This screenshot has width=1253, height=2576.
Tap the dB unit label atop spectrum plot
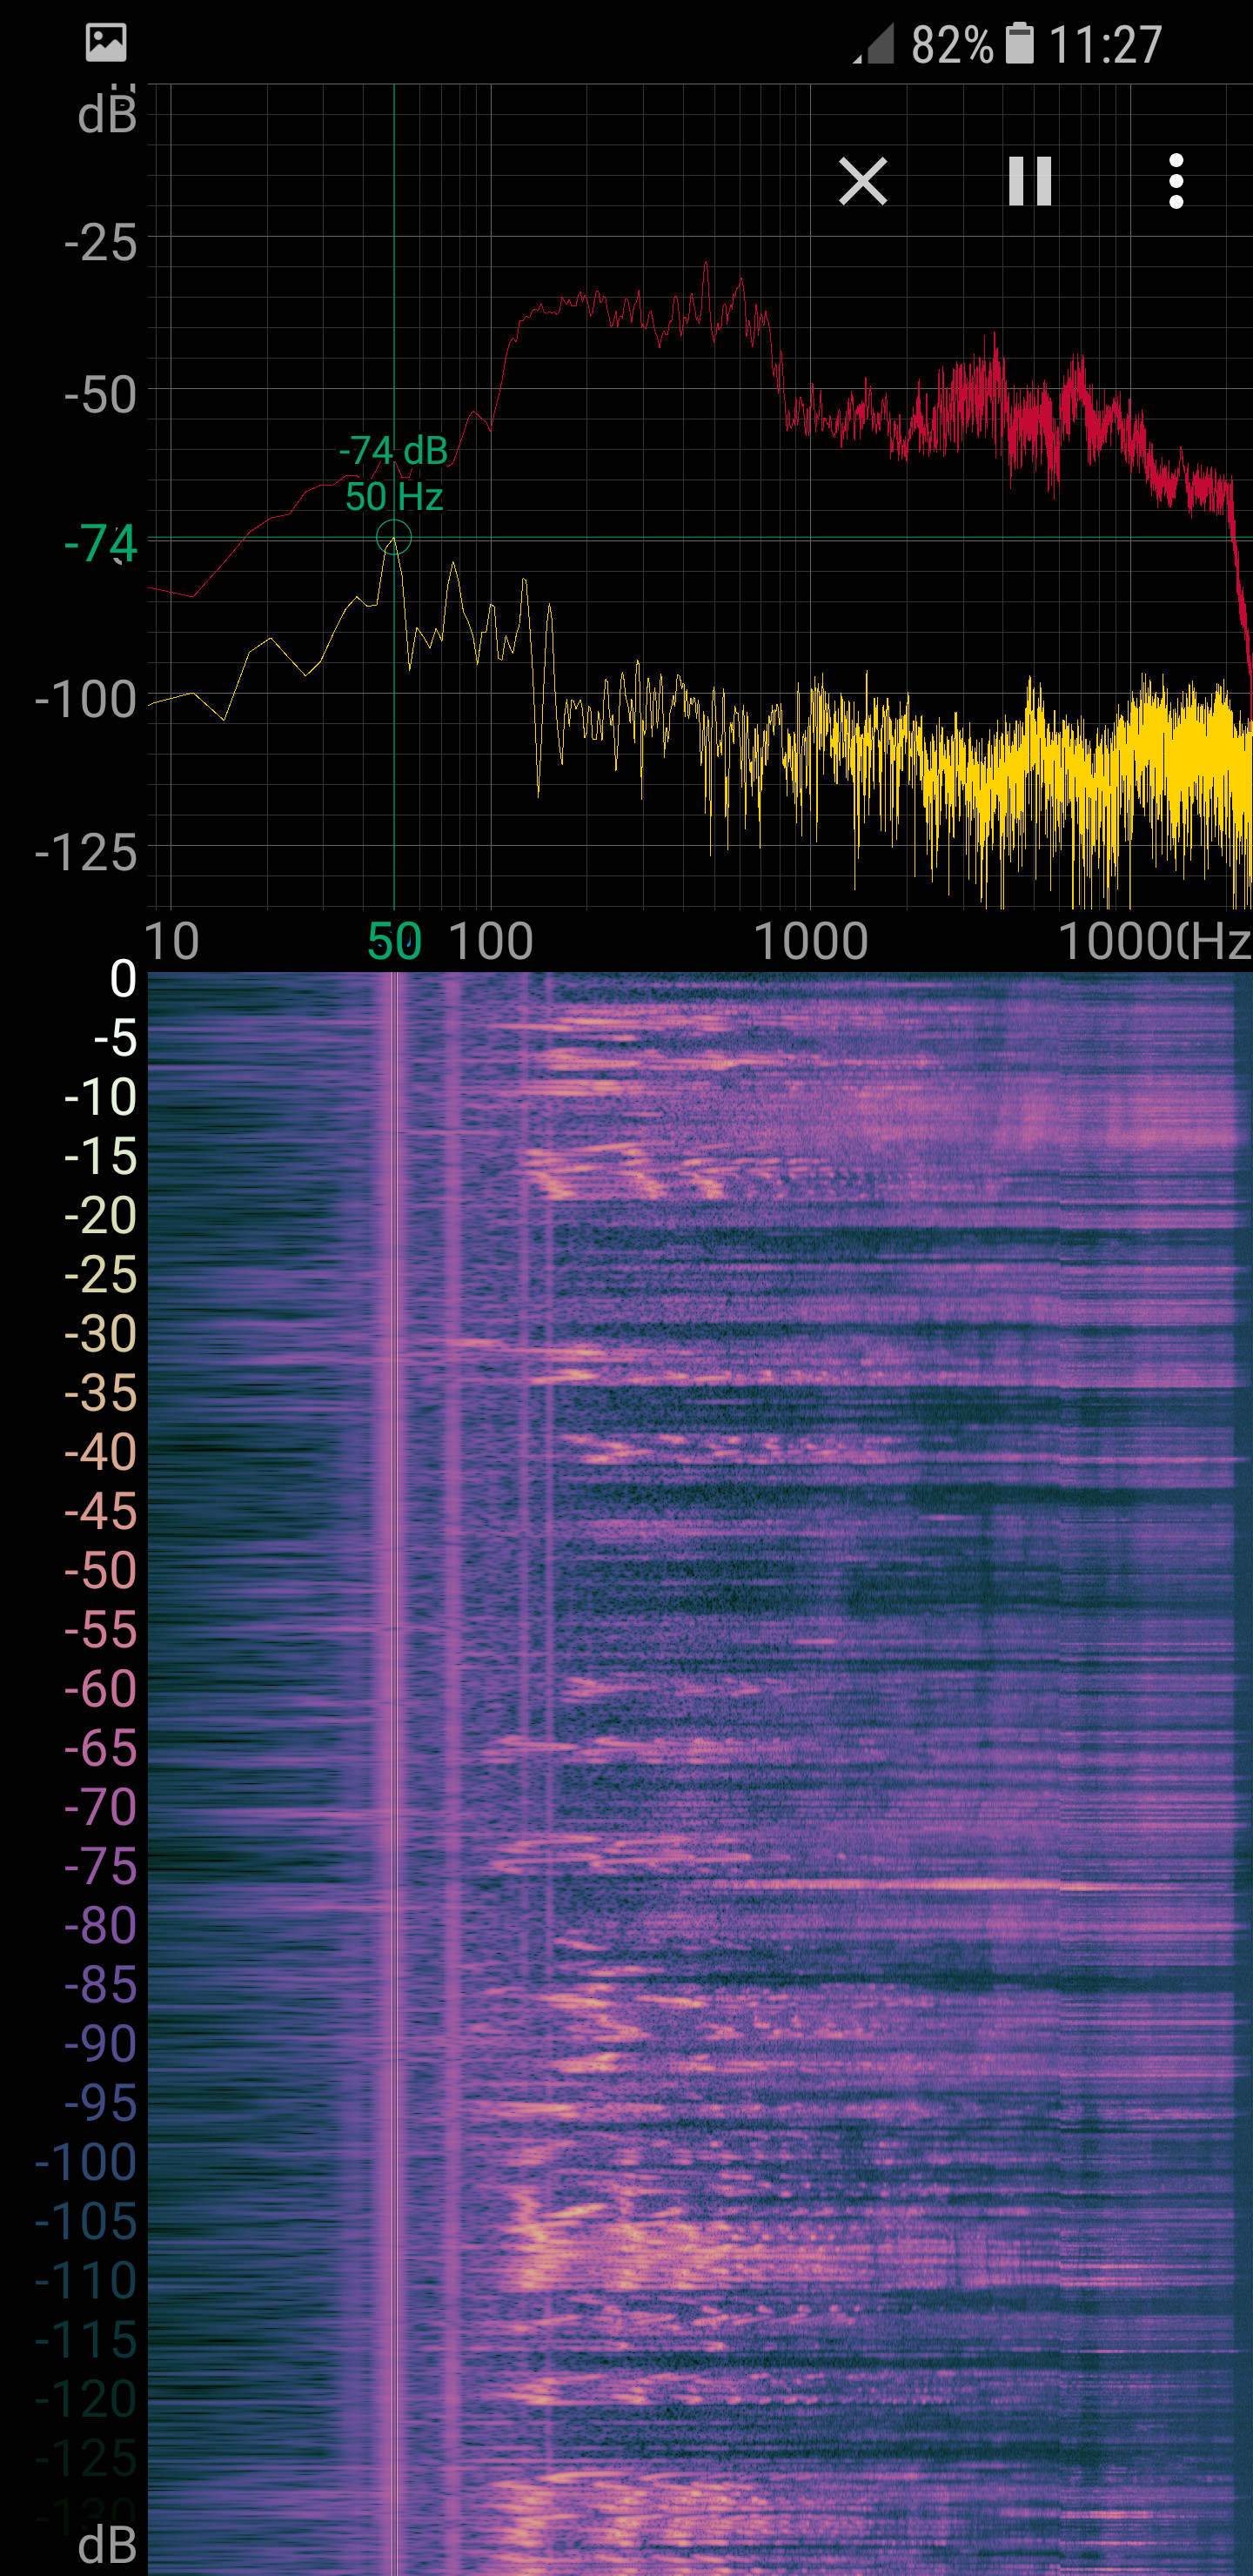pos(107,115)
